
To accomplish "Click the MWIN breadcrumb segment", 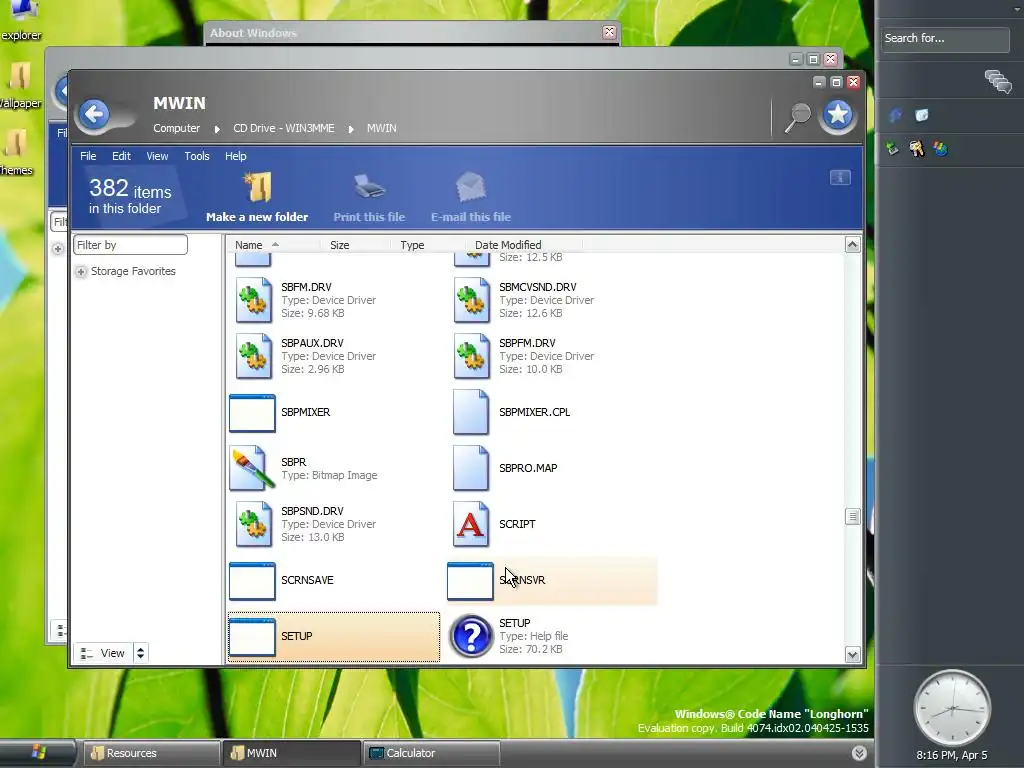I will pos(381,129).
